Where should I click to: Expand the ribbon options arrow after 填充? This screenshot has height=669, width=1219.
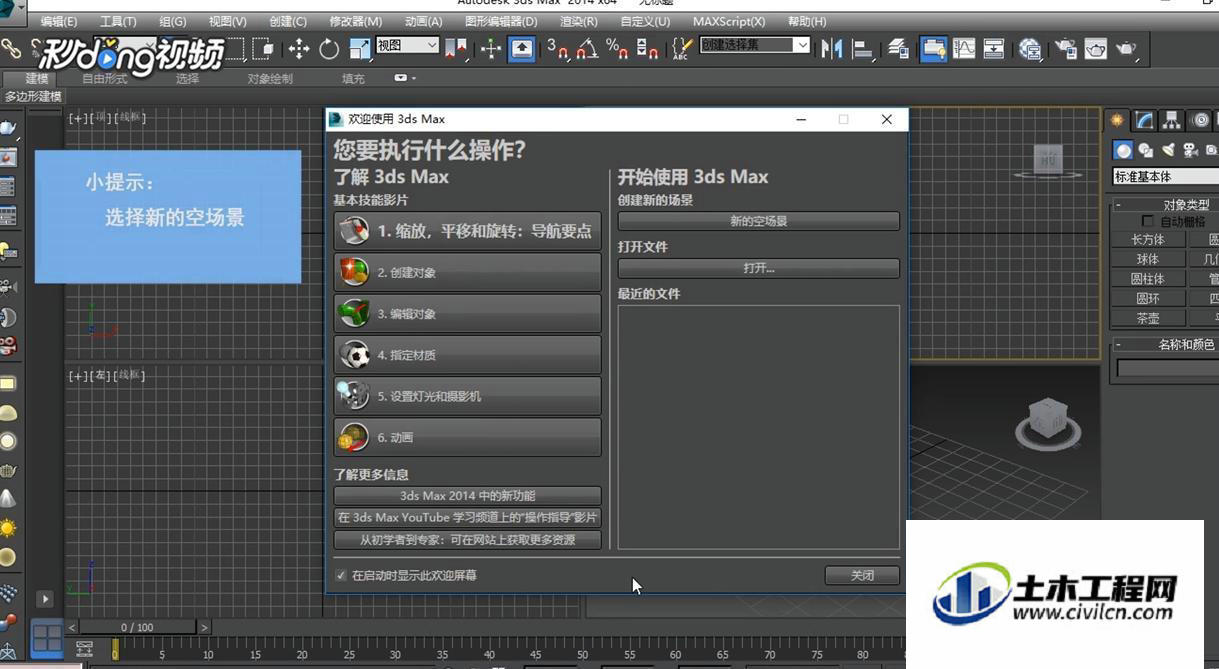tap(405, 78)
